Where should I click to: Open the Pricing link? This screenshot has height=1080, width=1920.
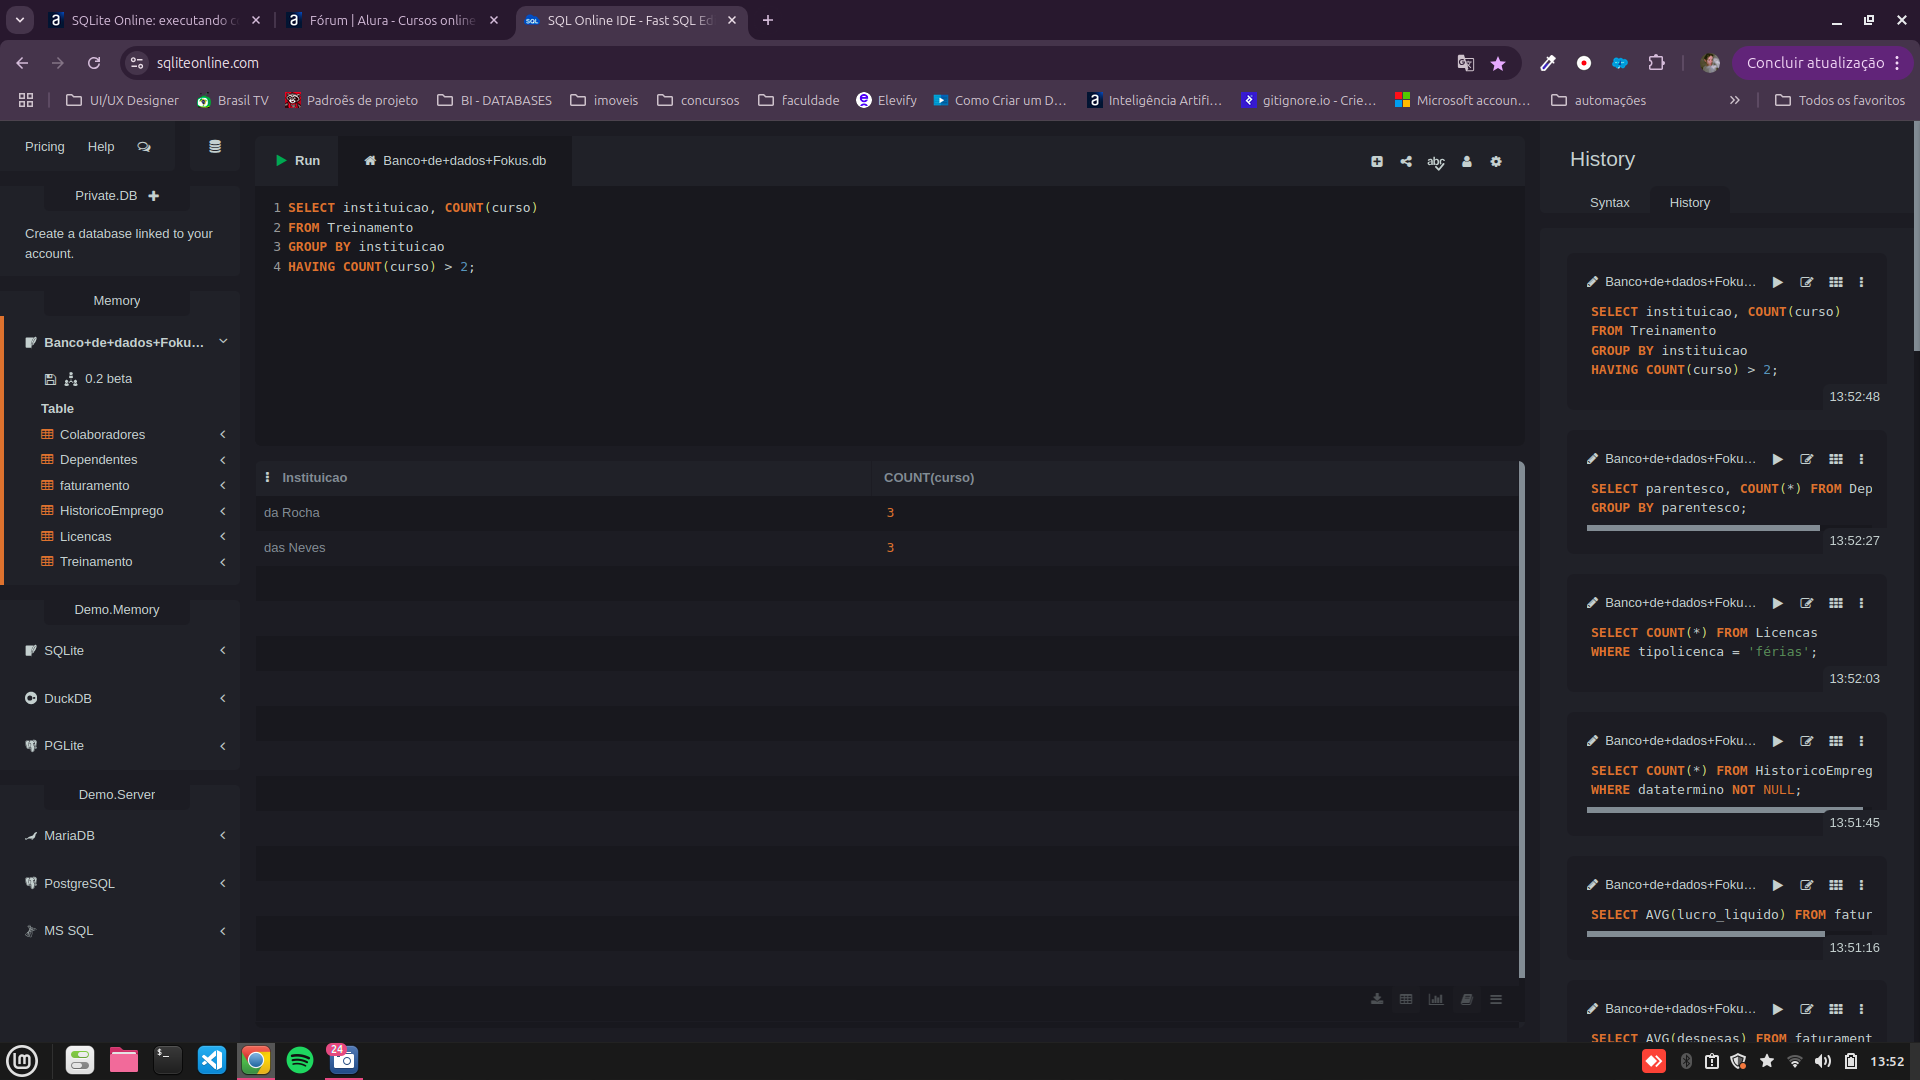click(45, 147)
